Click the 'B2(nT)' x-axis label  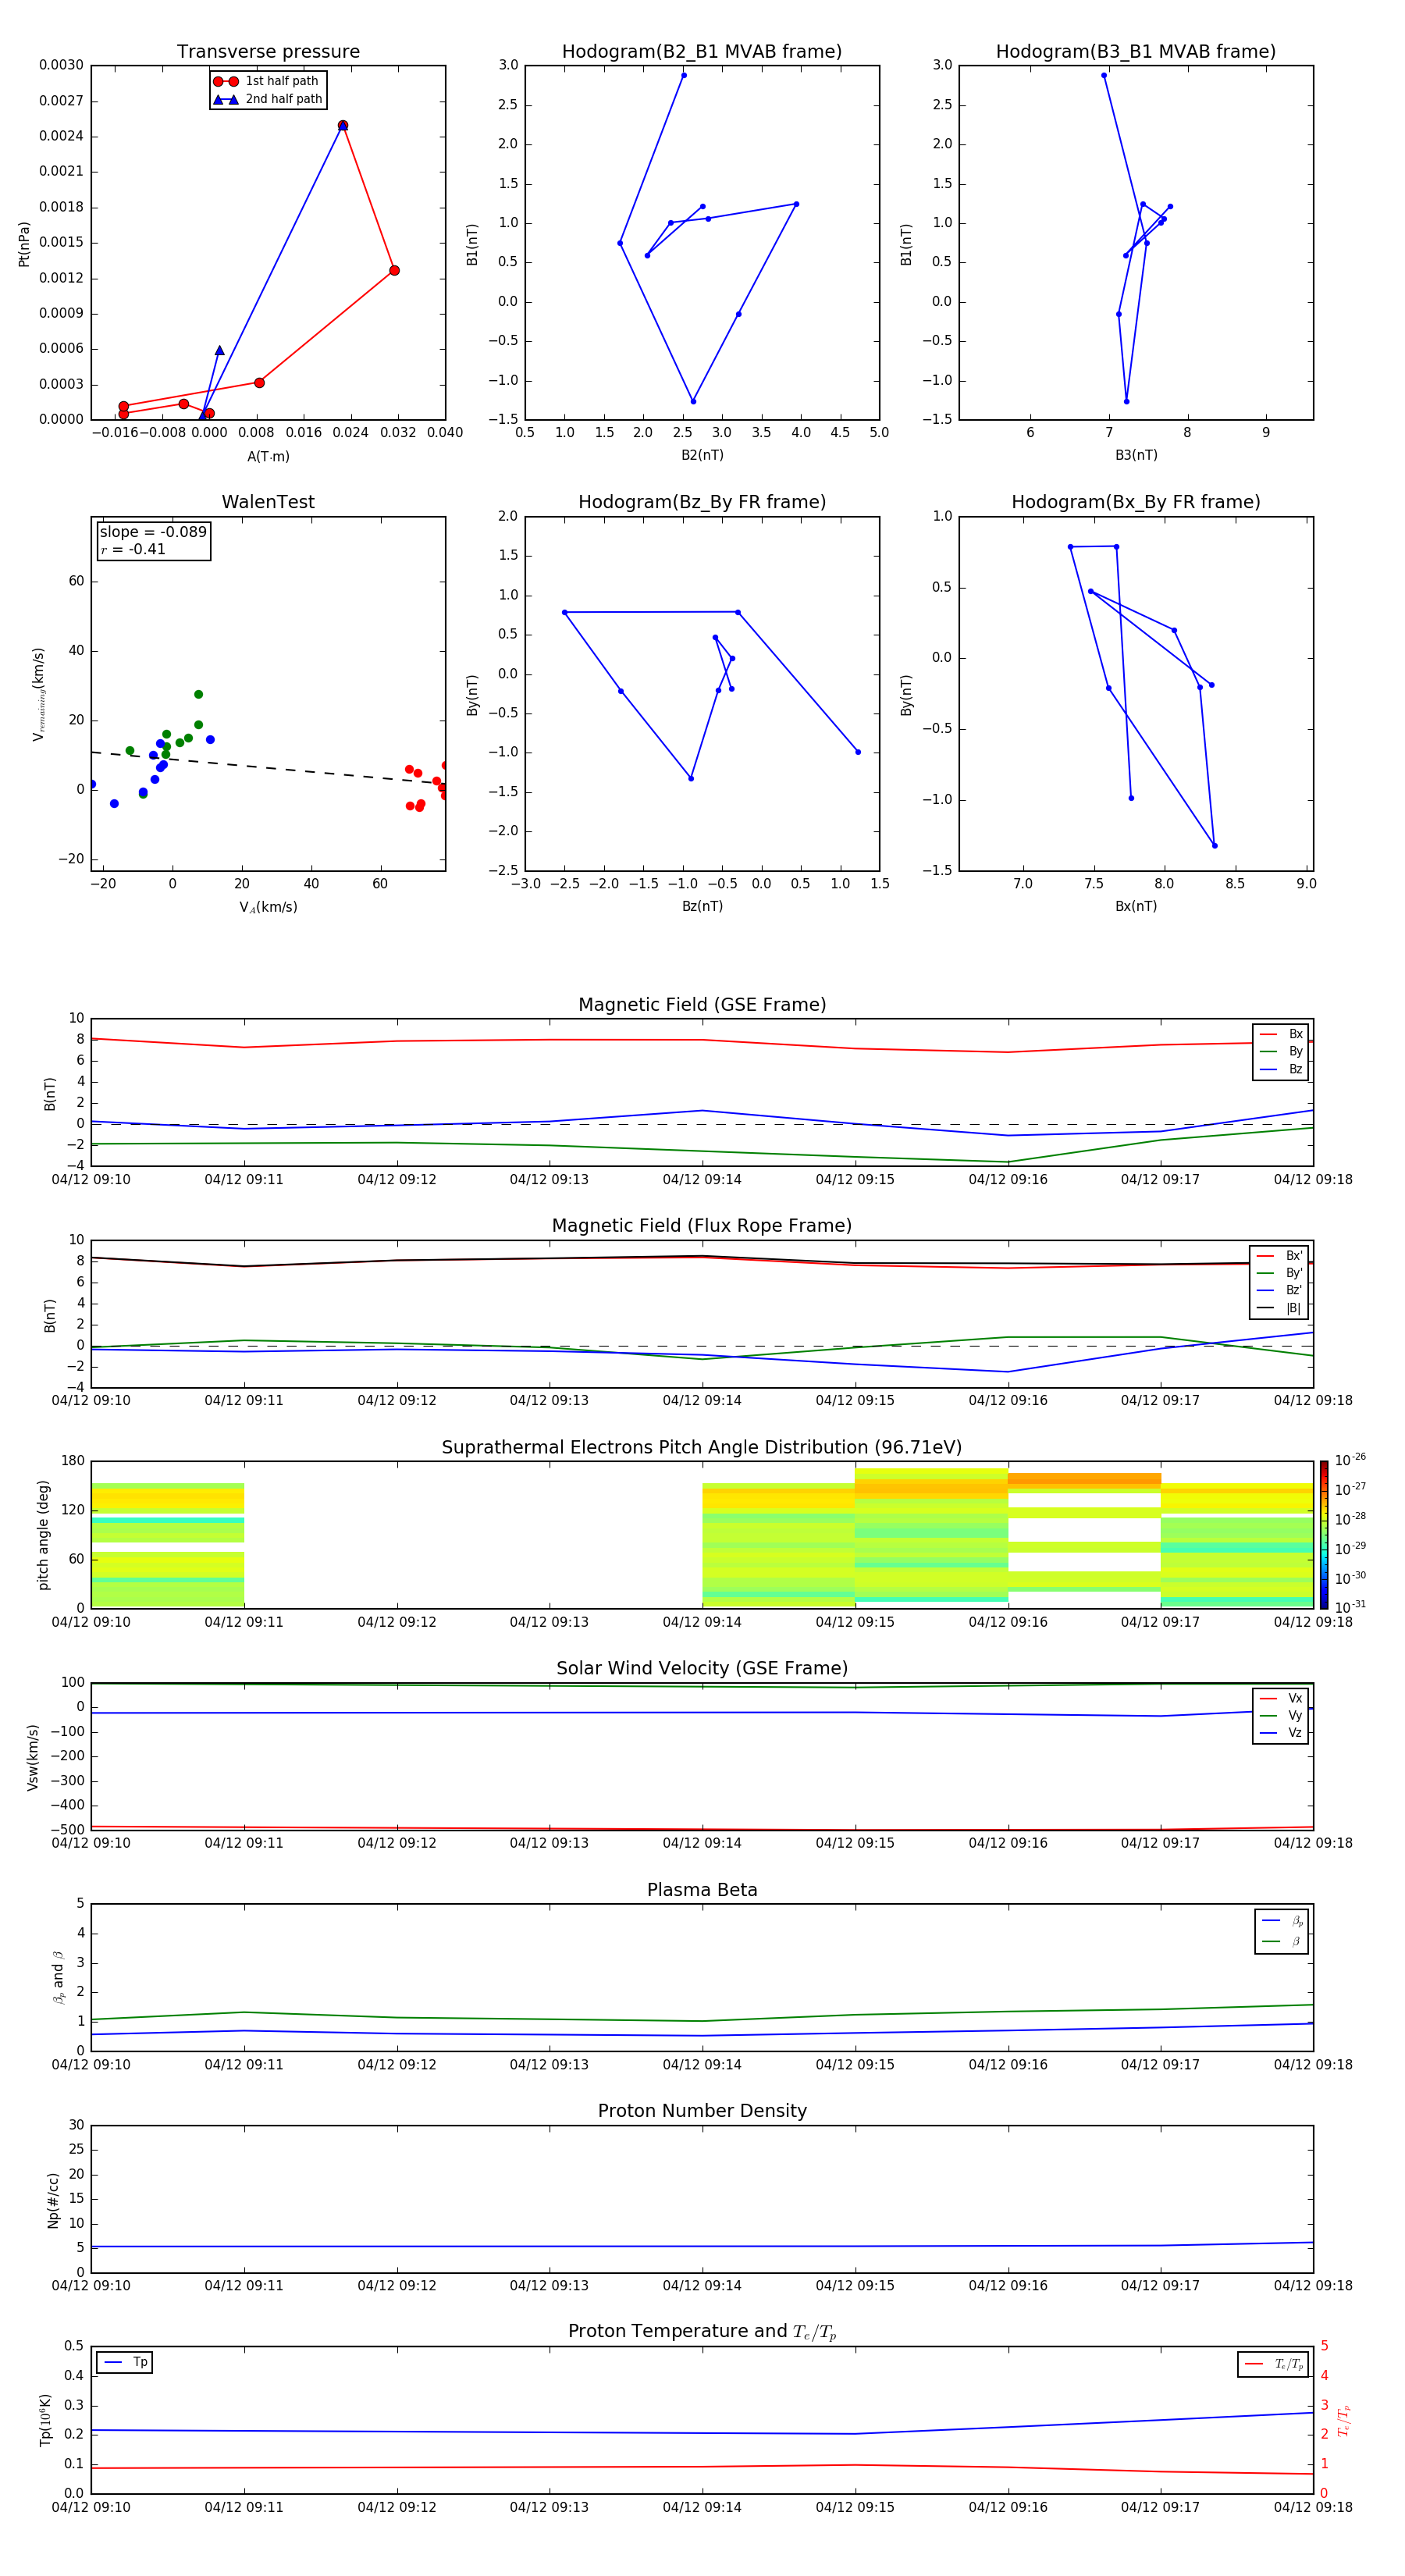point(702,455)
